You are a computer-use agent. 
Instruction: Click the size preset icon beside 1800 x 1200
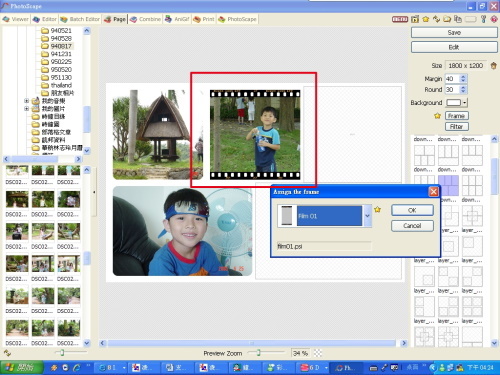[x=494, y=66]
